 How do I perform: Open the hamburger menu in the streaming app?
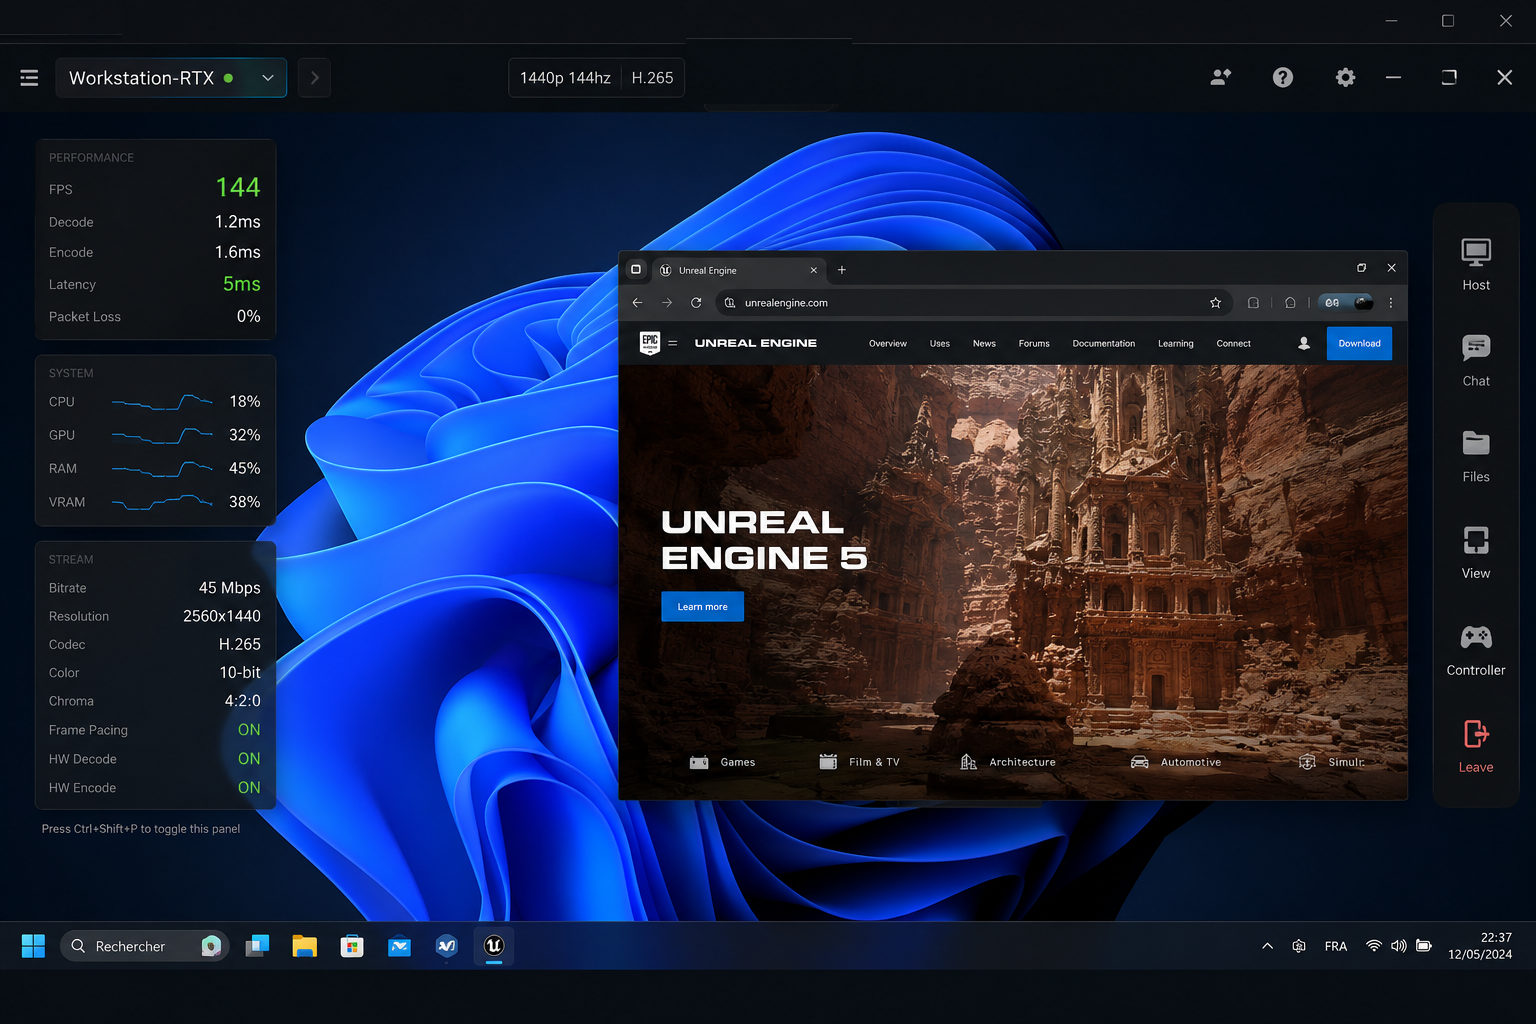(29, 78)
